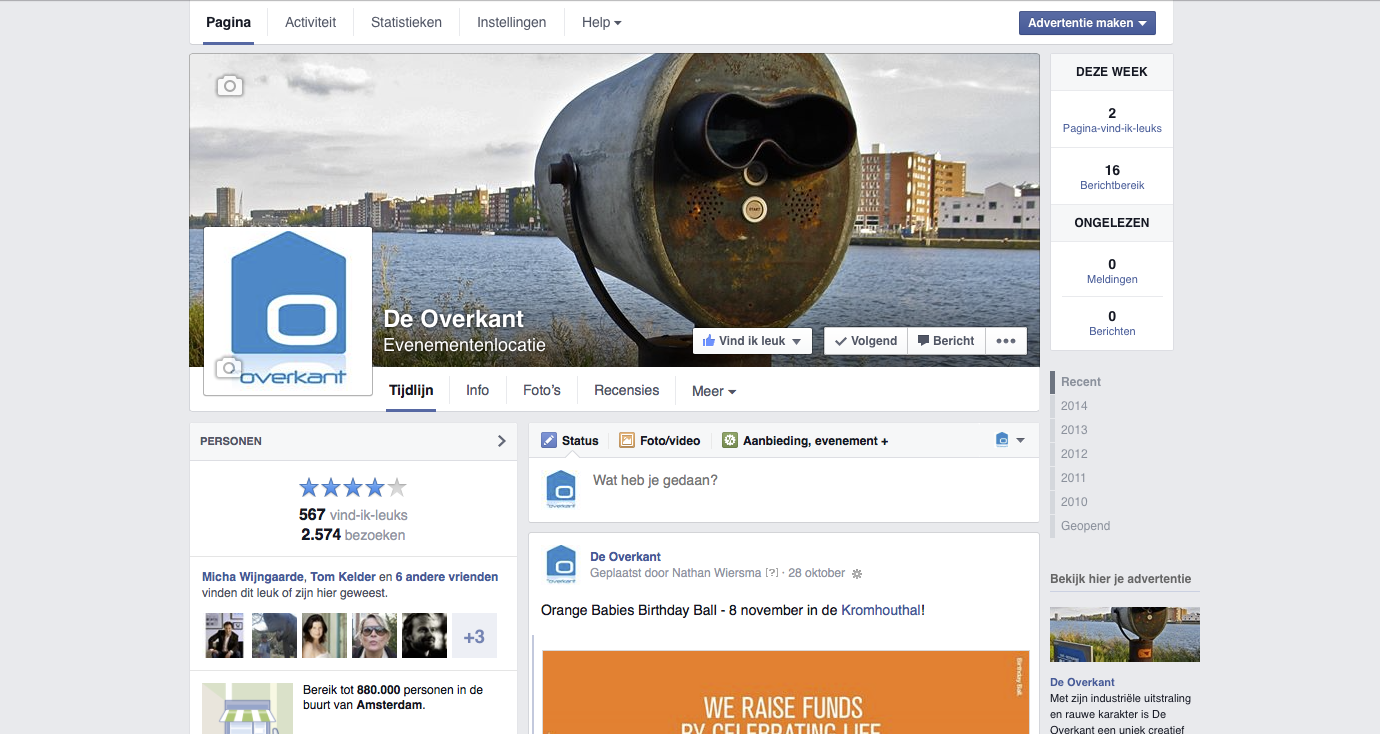Click the 567 vind-ik-leuks count
Viewport: 1380px width, 734px height.
tap(353, 515)
